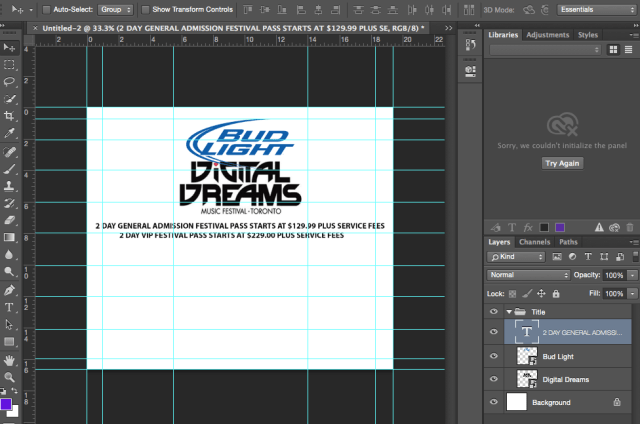Switch to the Channels tab
Image resolution: width=640 pixels, height=424 pixels.
534,242
